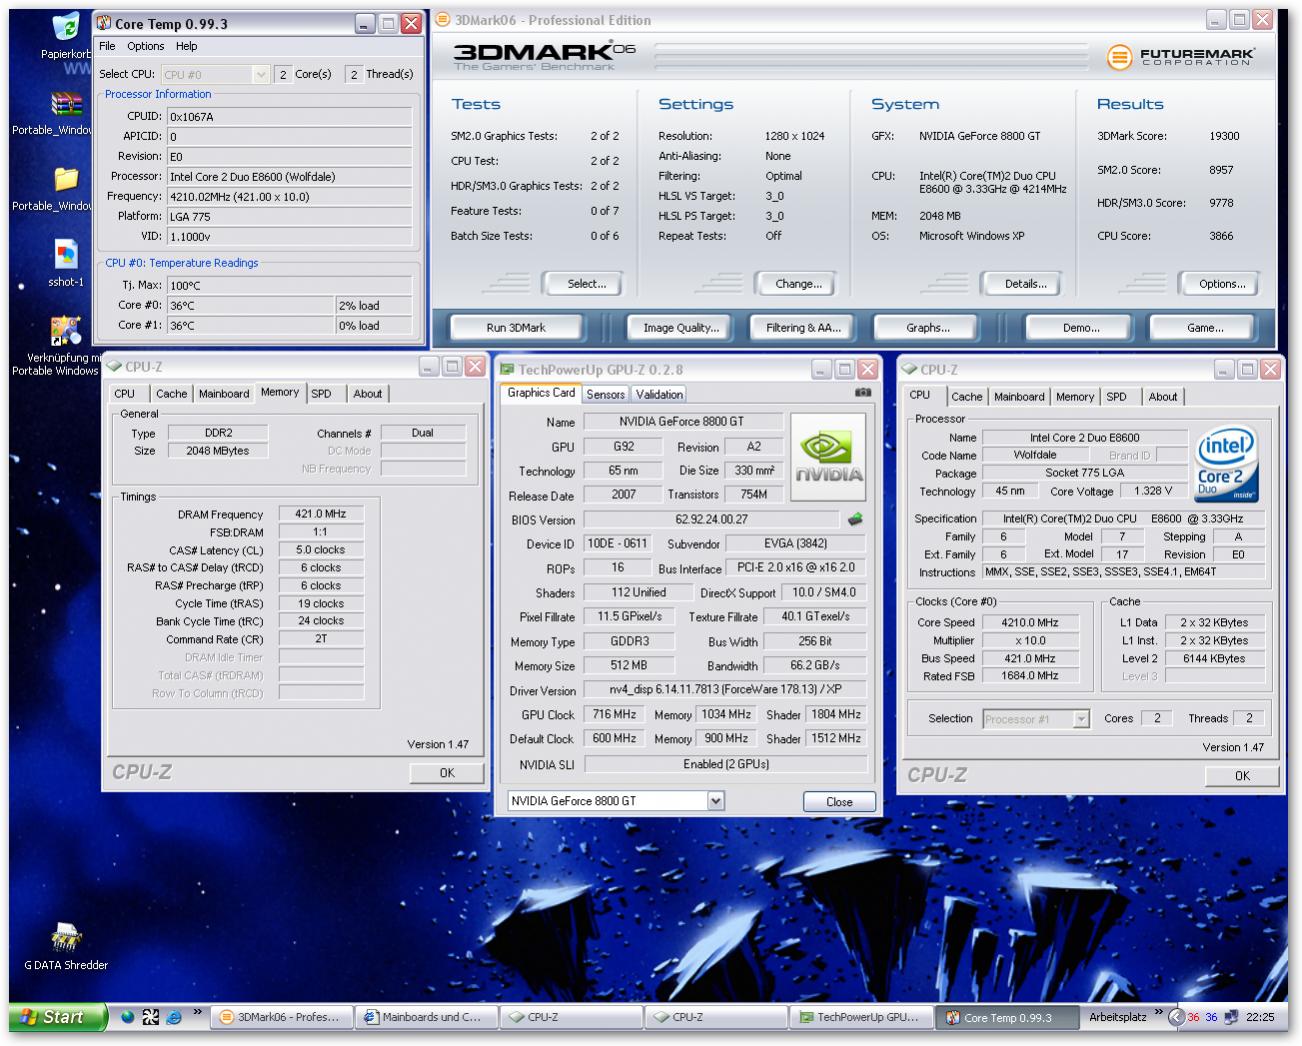1302x1046 pixels.
Task: Click the NVIDIA logo in GPU-Z
Action: (x=828, y=456)
